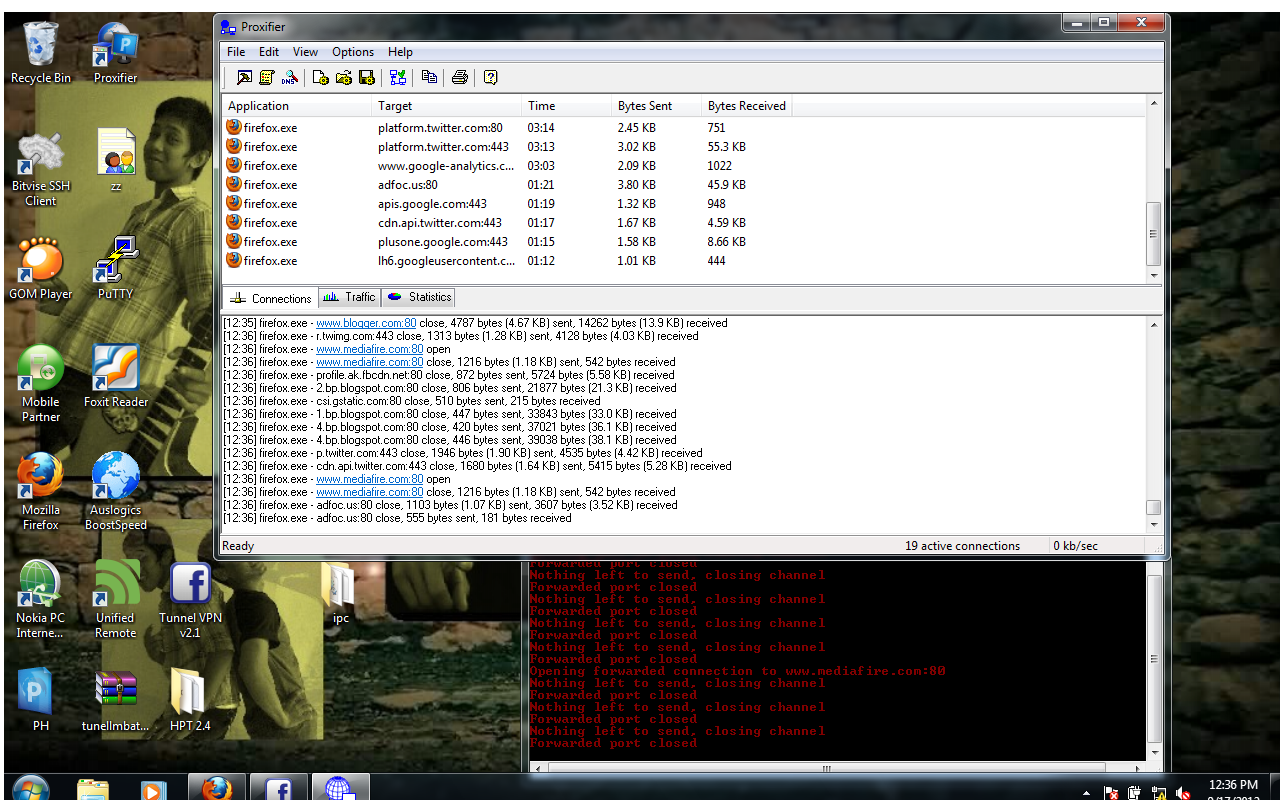The width and height of the screenshot is (1280, 800).
Task: Select the Bitvise SSH Client desktop icon
Action: point(41,170)
